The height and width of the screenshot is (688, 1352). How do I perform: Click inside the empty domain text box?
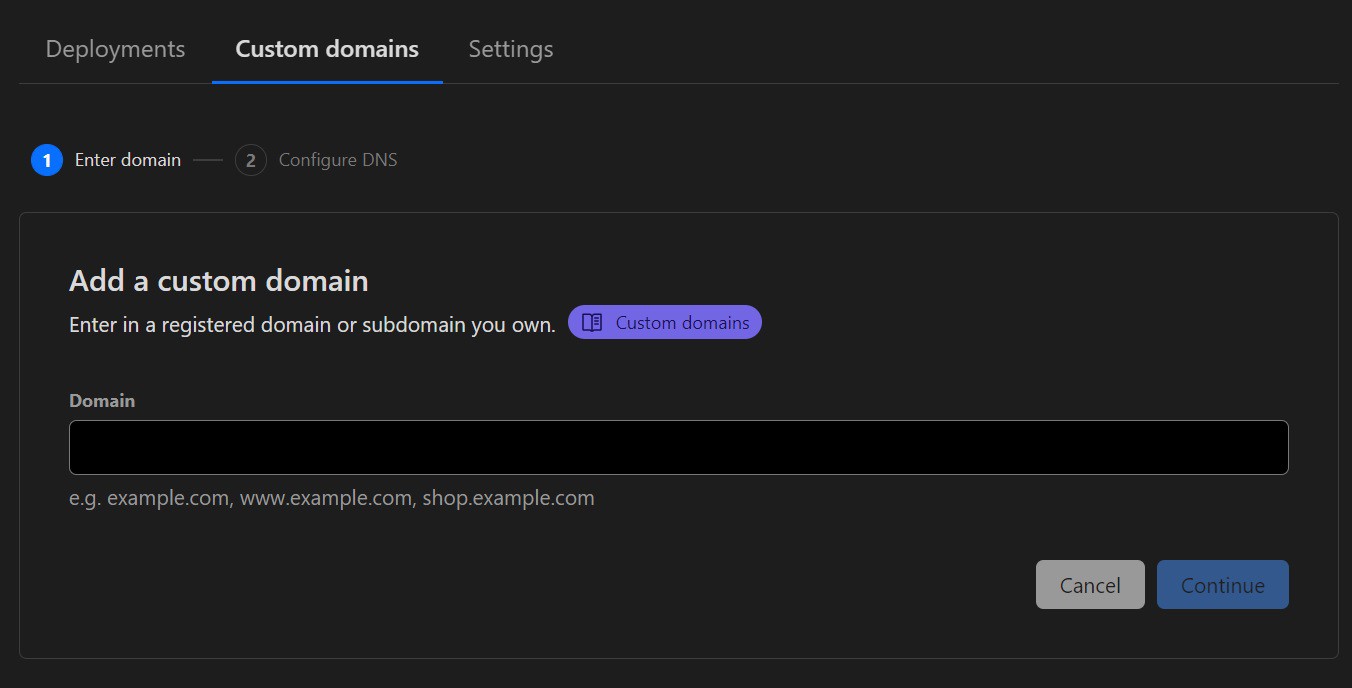click(678, 447)
